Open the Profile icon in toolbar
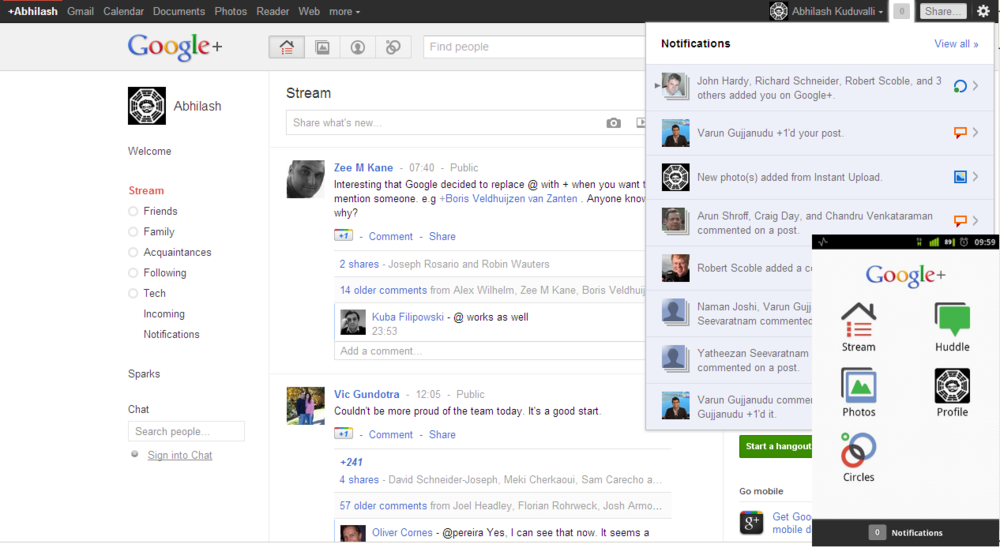The height and width of the screenshot is (548, 1000). tap(357, 47)
